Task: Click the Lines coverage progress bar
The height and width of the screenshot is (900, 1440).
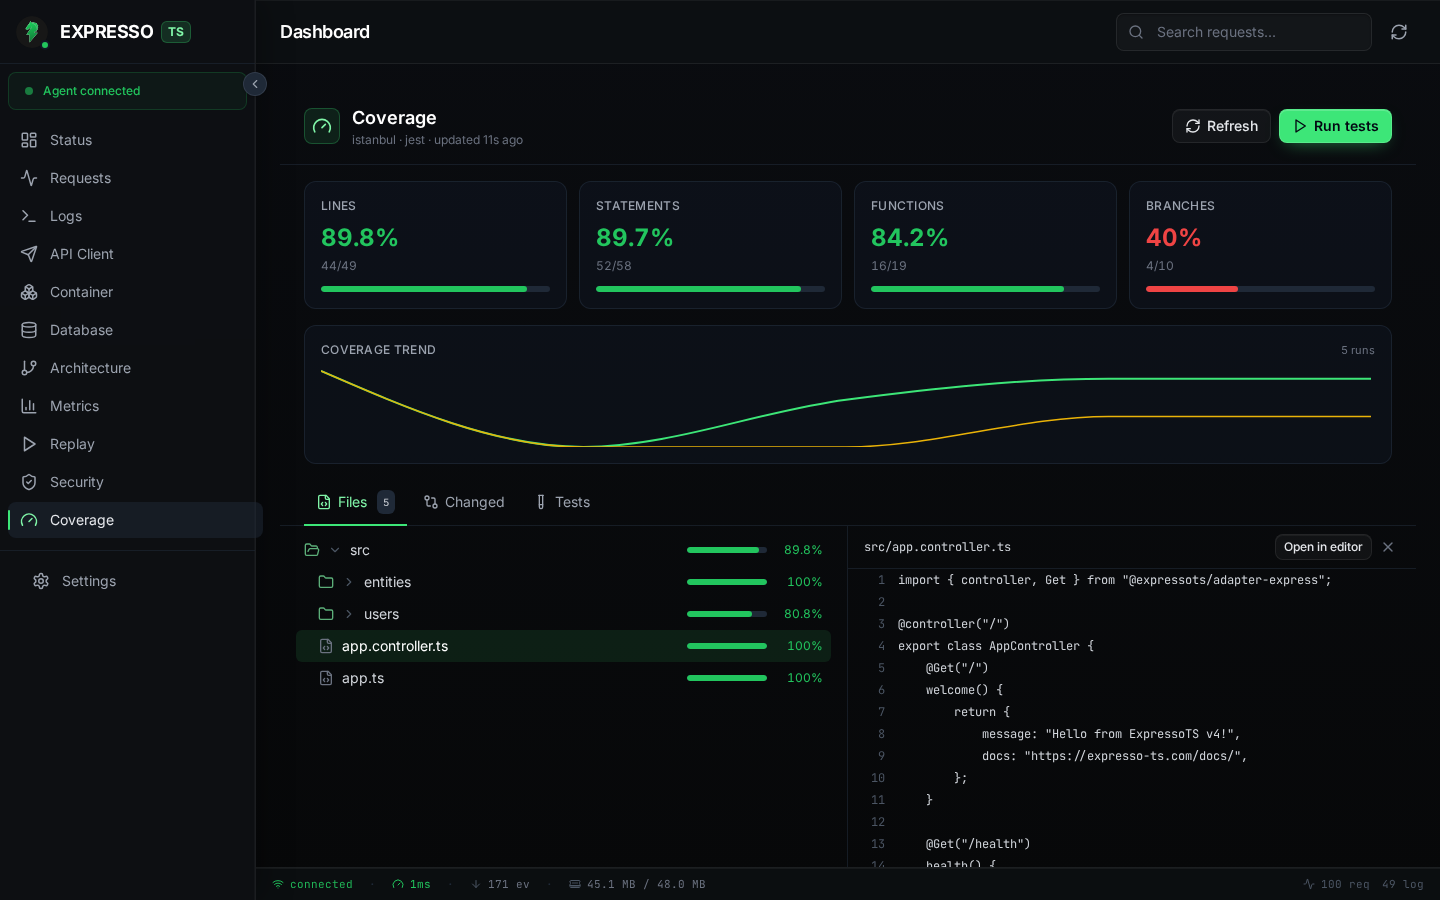Action: pos(435,289)
